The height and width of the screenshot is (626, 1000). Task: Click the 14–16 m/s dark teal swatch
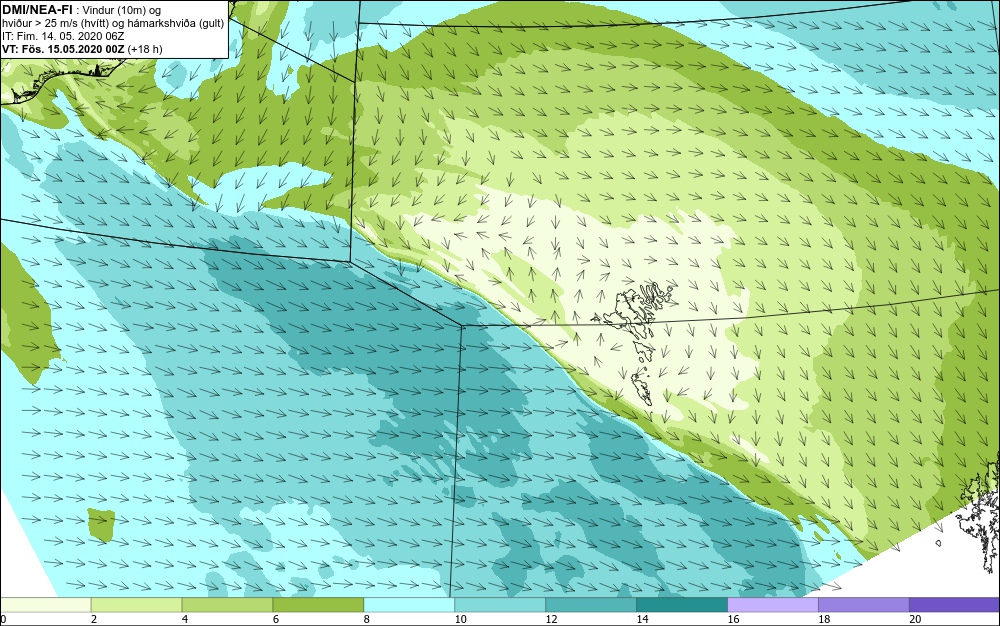click(682, 604)
